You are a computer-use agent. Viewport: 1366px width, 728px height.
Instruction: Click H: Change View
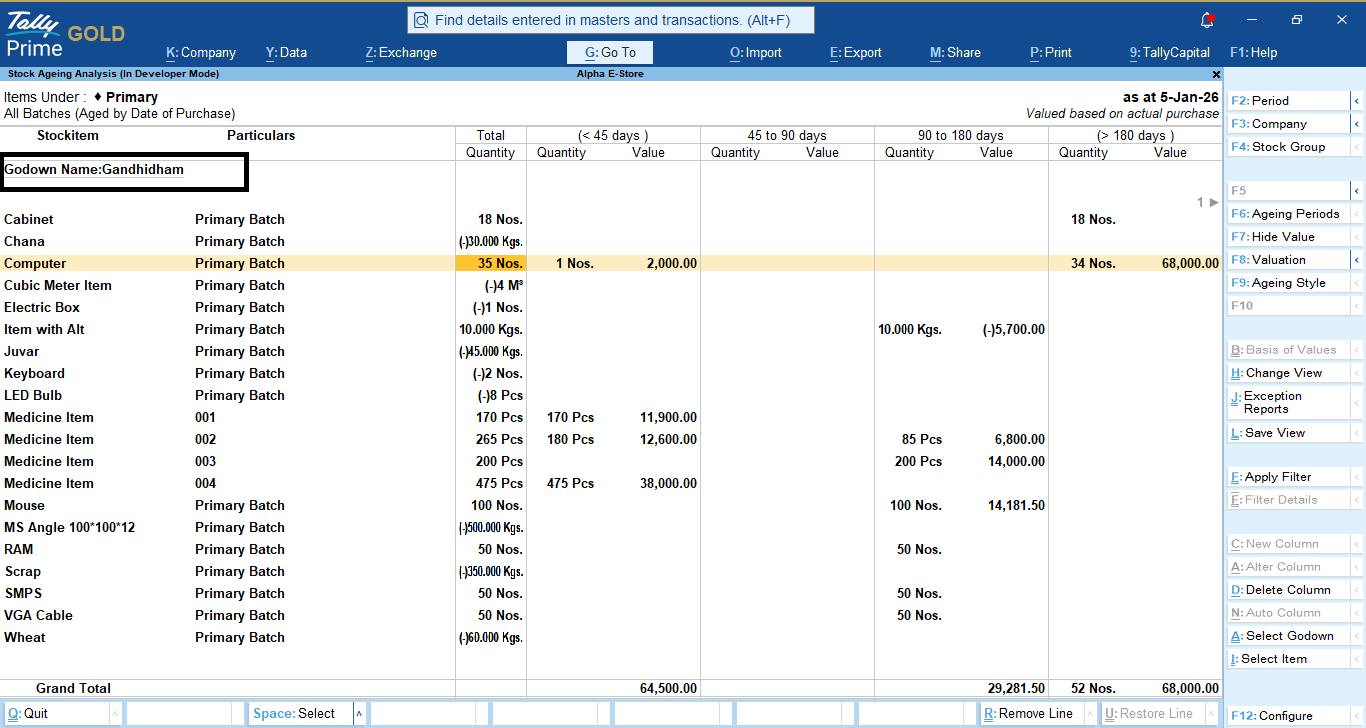(x=1288, y=373)
